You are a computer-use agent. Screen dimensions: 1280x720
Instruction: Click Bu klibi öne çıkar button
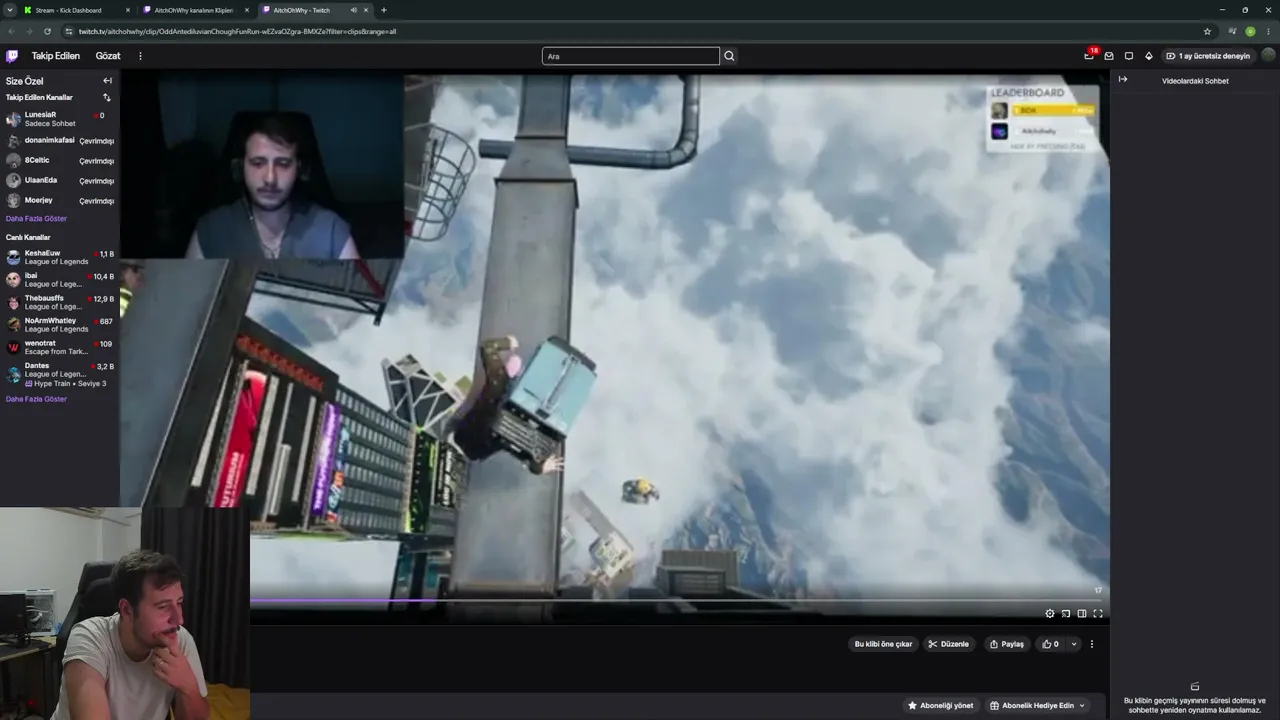tap(883, 644)
